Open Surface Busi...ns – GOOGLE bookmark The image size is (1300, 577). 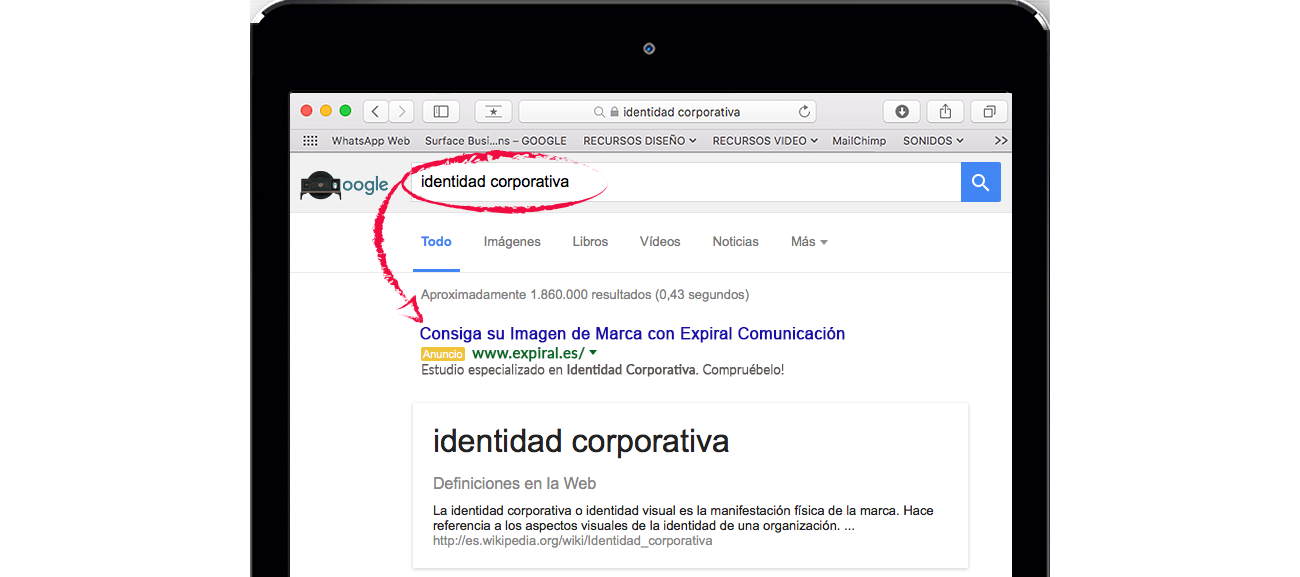coord(496,141)
